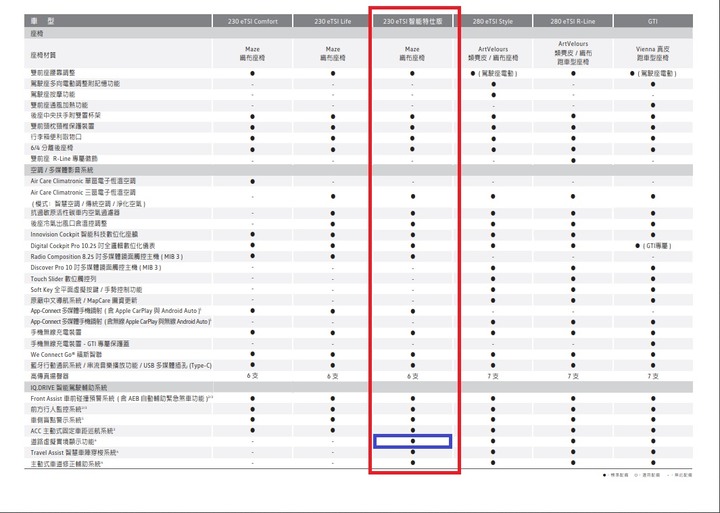Click the 'ACC 主動式固定車距巡航系統' row label
This screenshot has height=513, width=720.
(x=73, y=431)
